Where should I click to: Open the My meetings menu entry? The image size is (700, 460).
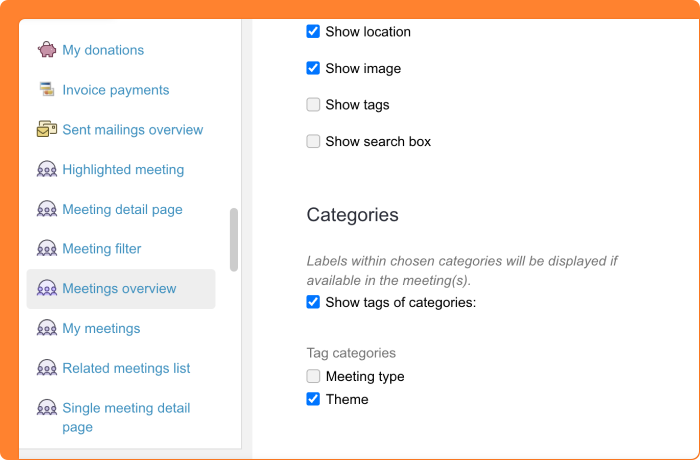point(101,328)
